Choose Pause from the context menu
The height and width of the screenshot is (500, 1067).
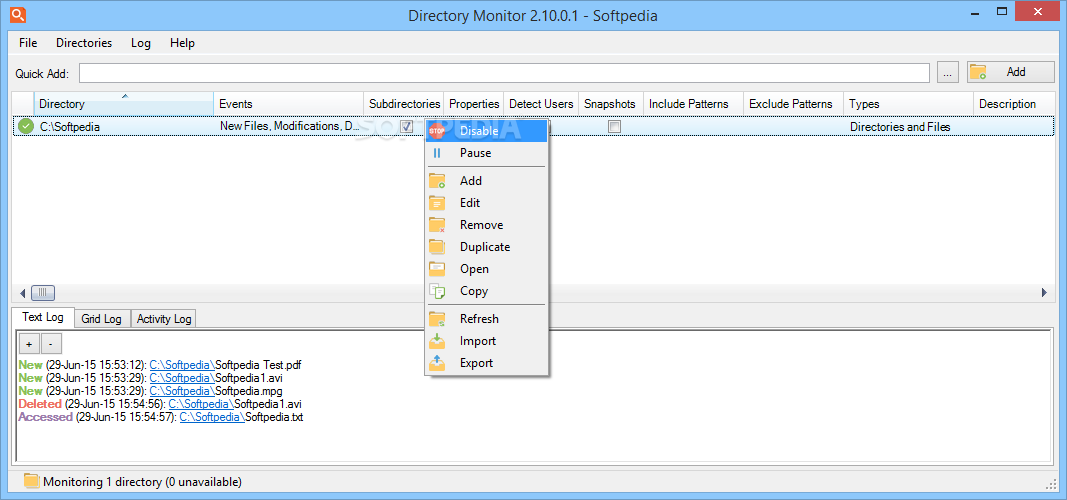point(487,153)
